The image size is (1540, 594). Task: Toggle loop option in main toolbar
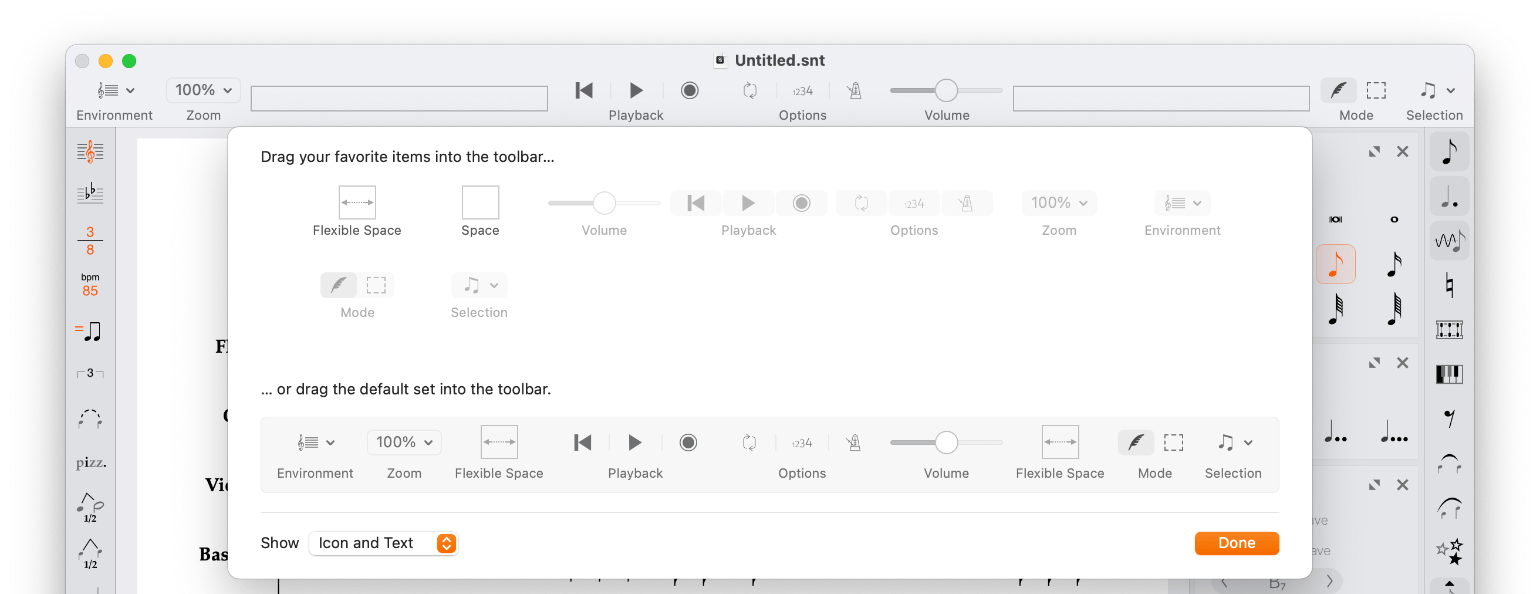click(x=750, y=90)
